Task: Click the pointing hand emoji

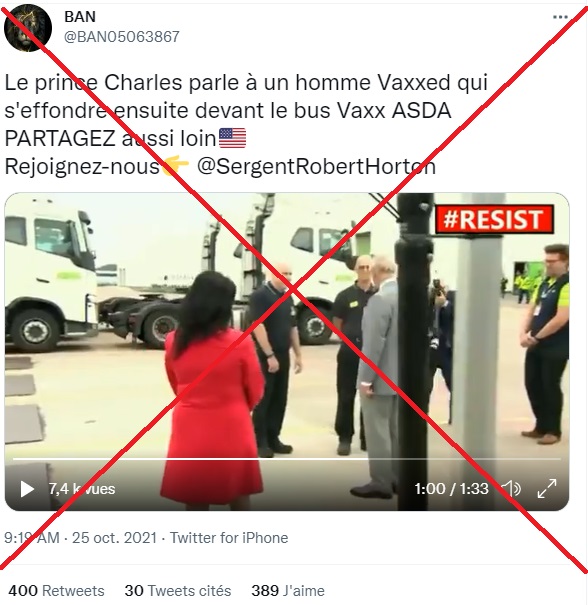Action: coord(176,166)
